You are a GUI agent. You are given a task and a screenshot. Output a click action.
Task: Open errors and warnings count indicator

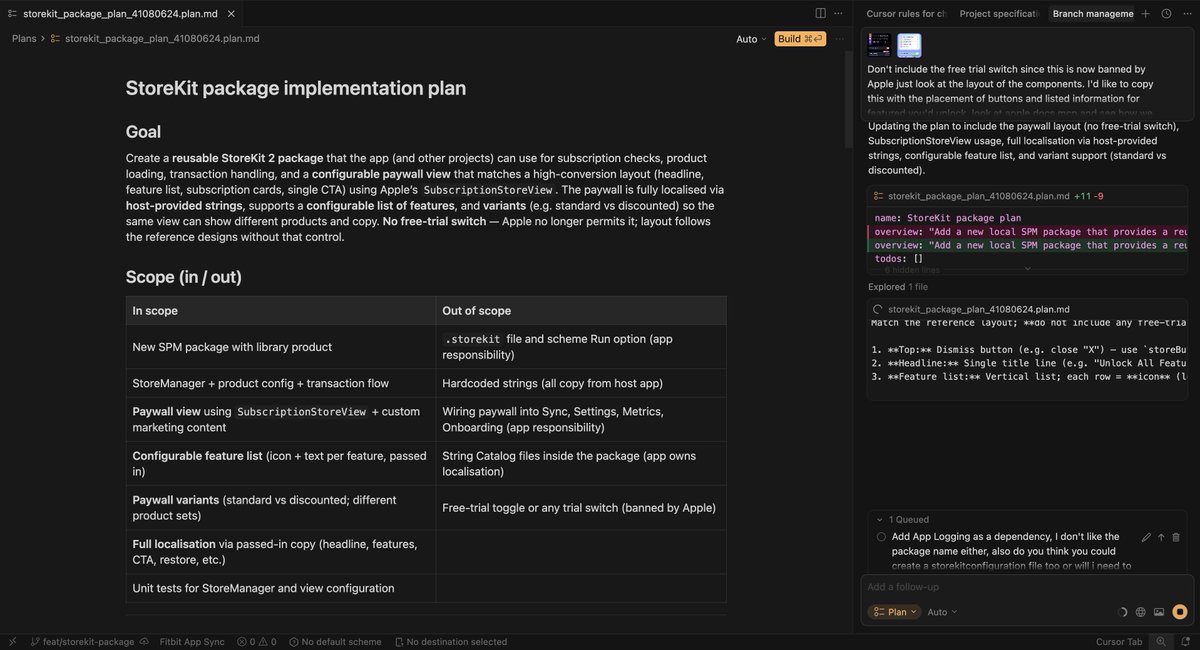[x=257, y=642]
